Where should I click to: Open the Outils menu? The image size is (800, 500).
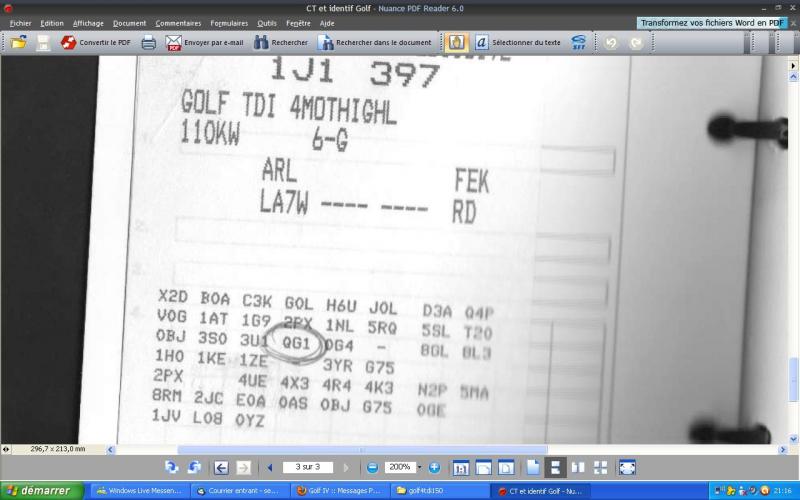coord(267,23)
